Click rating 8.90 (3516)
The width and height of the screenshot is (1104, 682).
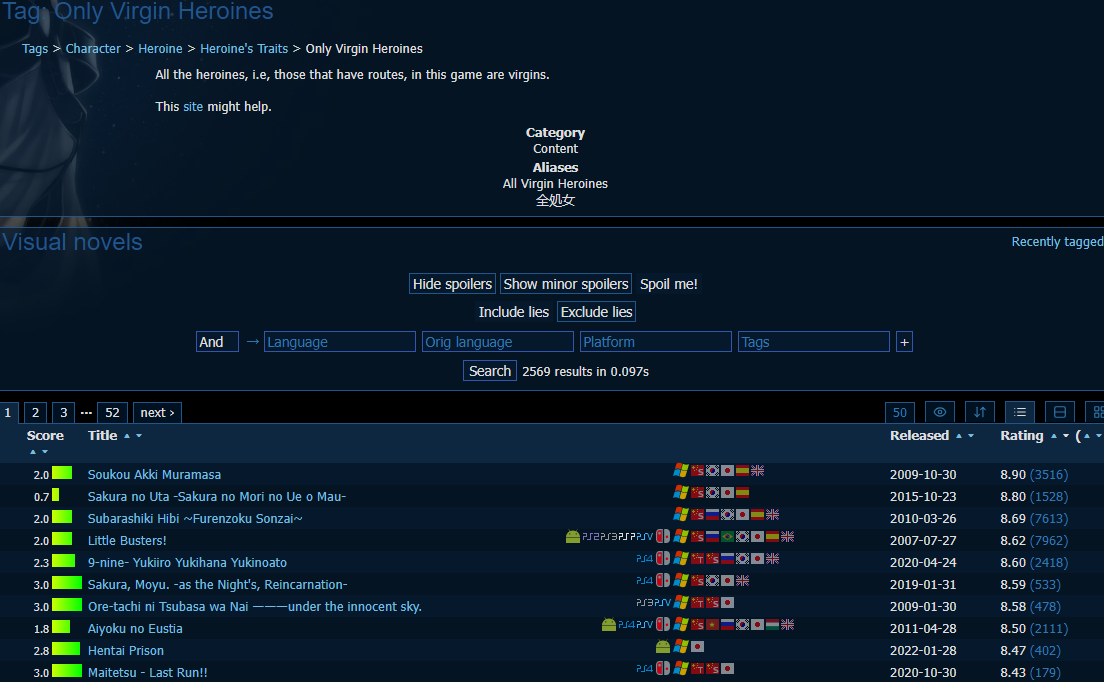[x=1034, y=475]
